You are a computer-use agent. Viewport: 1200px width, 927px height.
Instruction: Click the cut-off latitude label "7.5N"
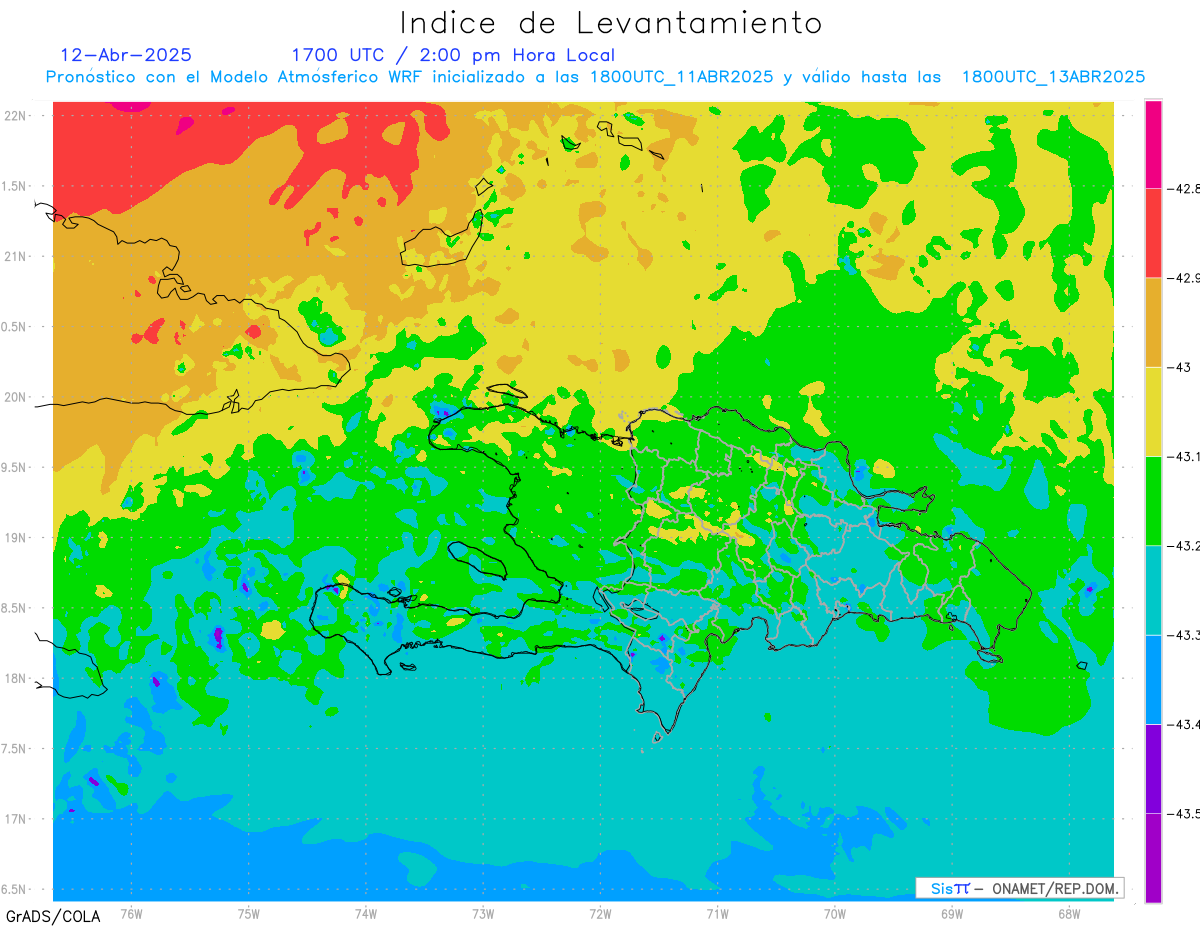point(15,749)
